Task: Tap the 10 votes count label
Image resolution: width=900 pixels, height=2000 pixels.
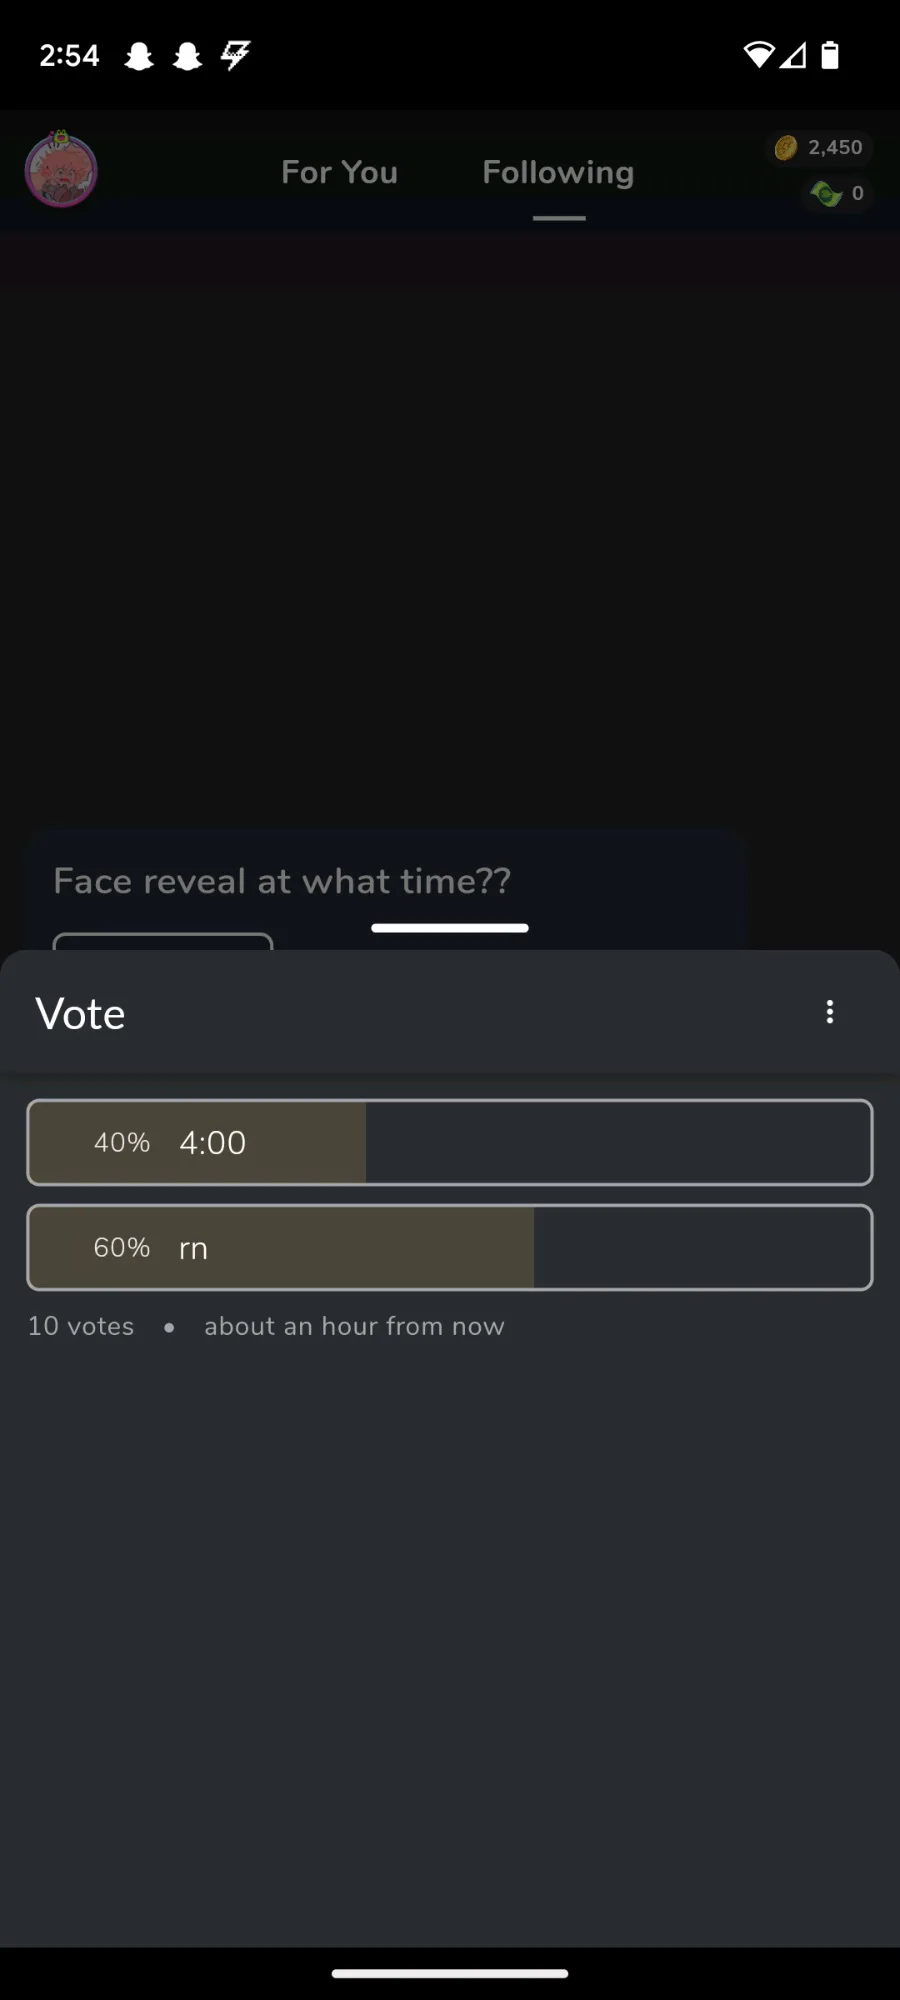Action: click(81, 1326)
